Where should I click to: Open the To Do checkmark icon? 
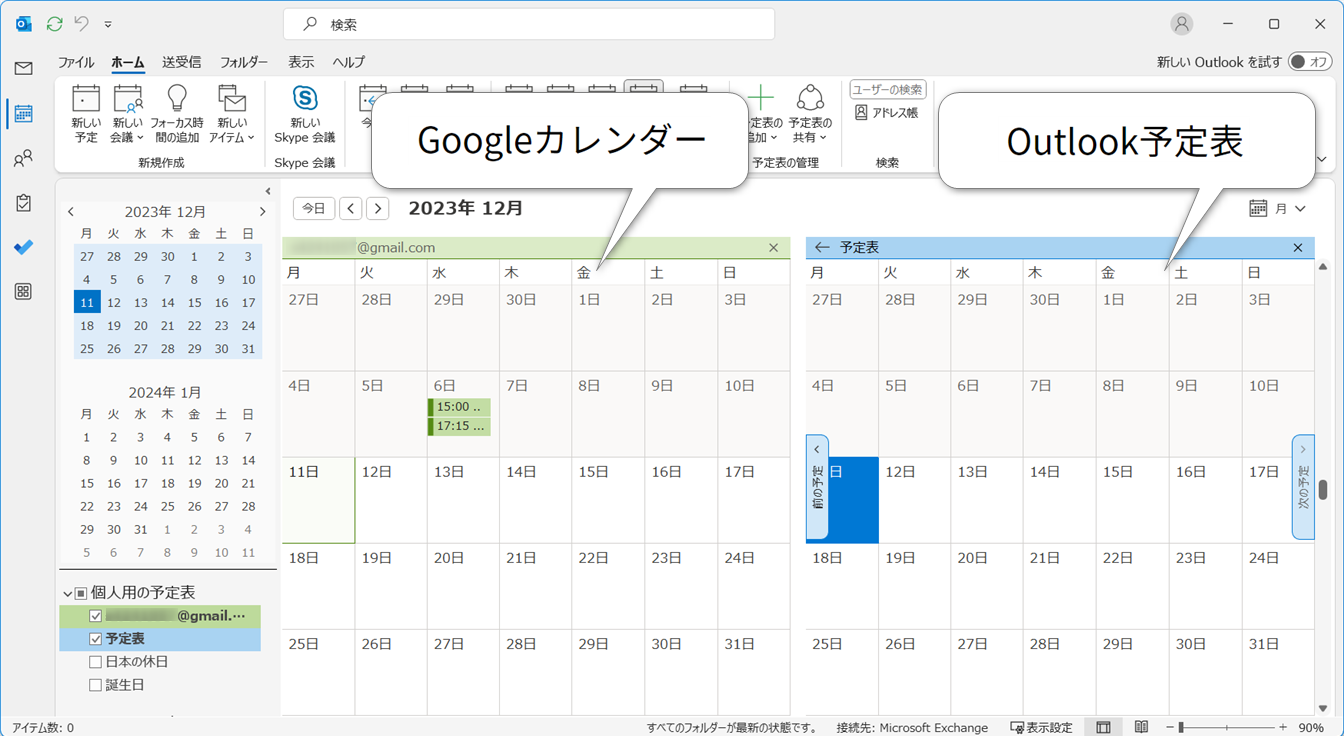[x=23, y=247]
